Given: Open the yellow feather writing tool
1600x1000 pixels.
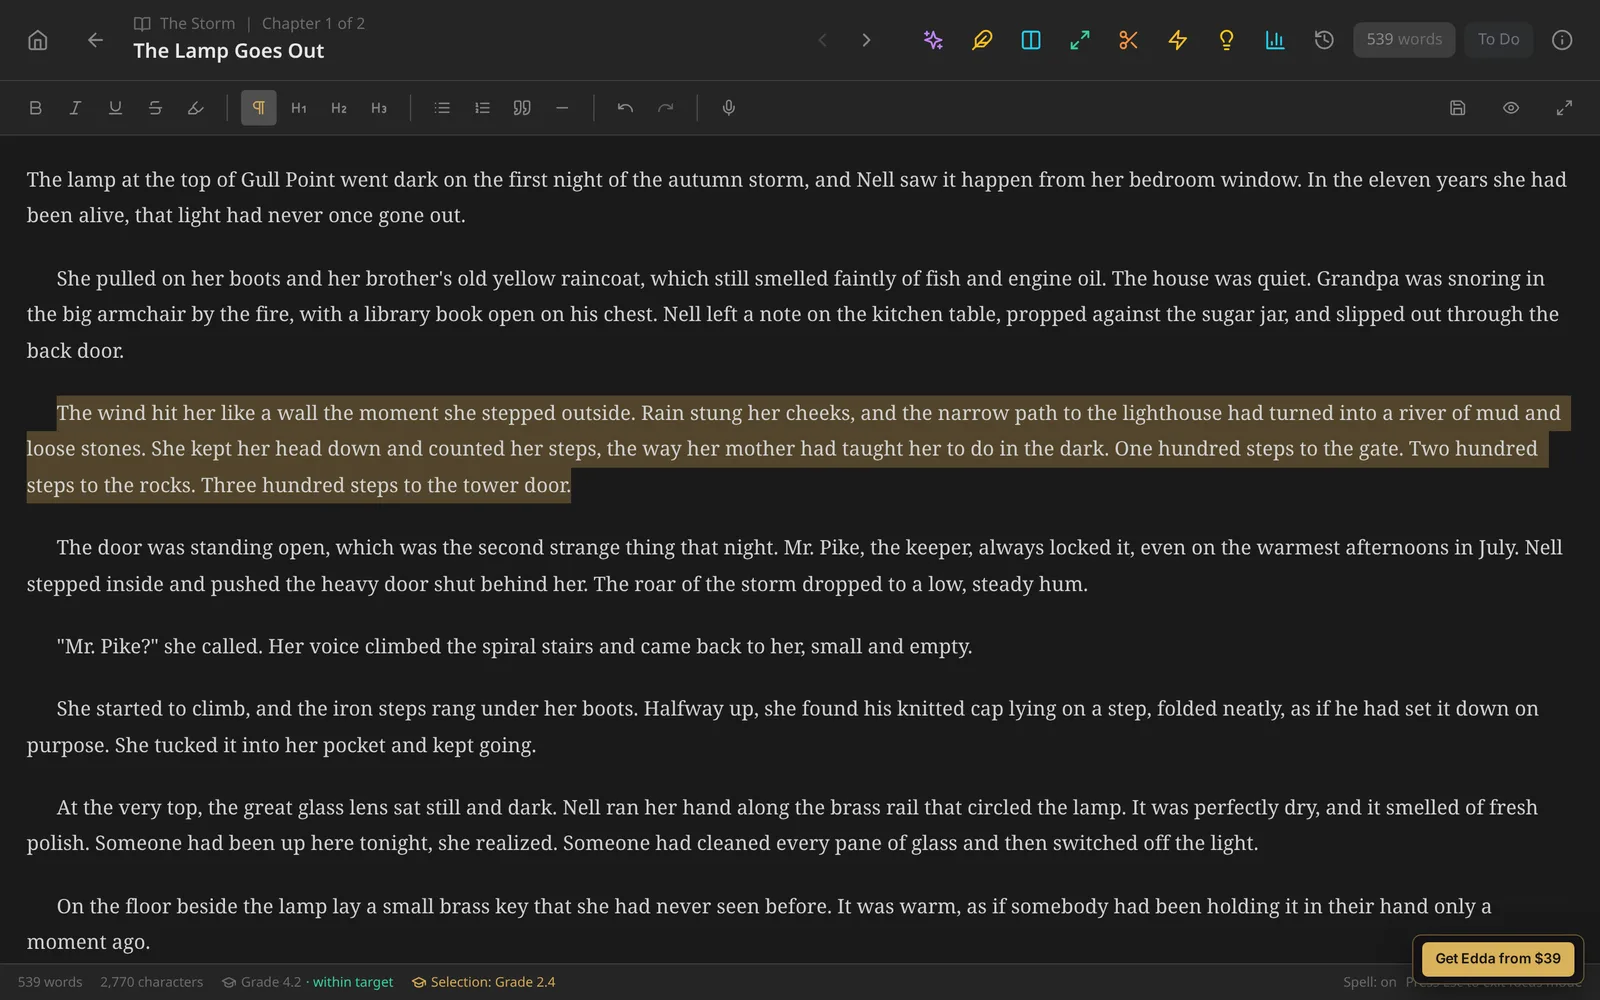Looking at the screenshot, I should pyautogui.click(x=982, y=40).
